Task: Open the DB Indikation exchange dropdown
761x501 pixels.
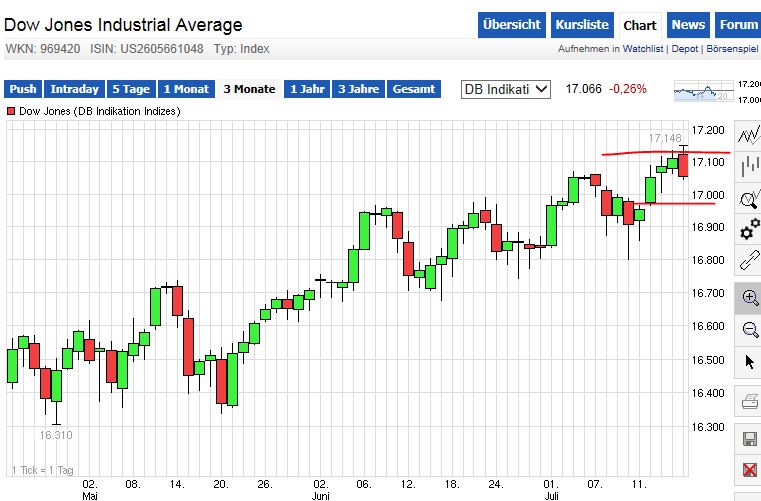Action: [506, 89]
